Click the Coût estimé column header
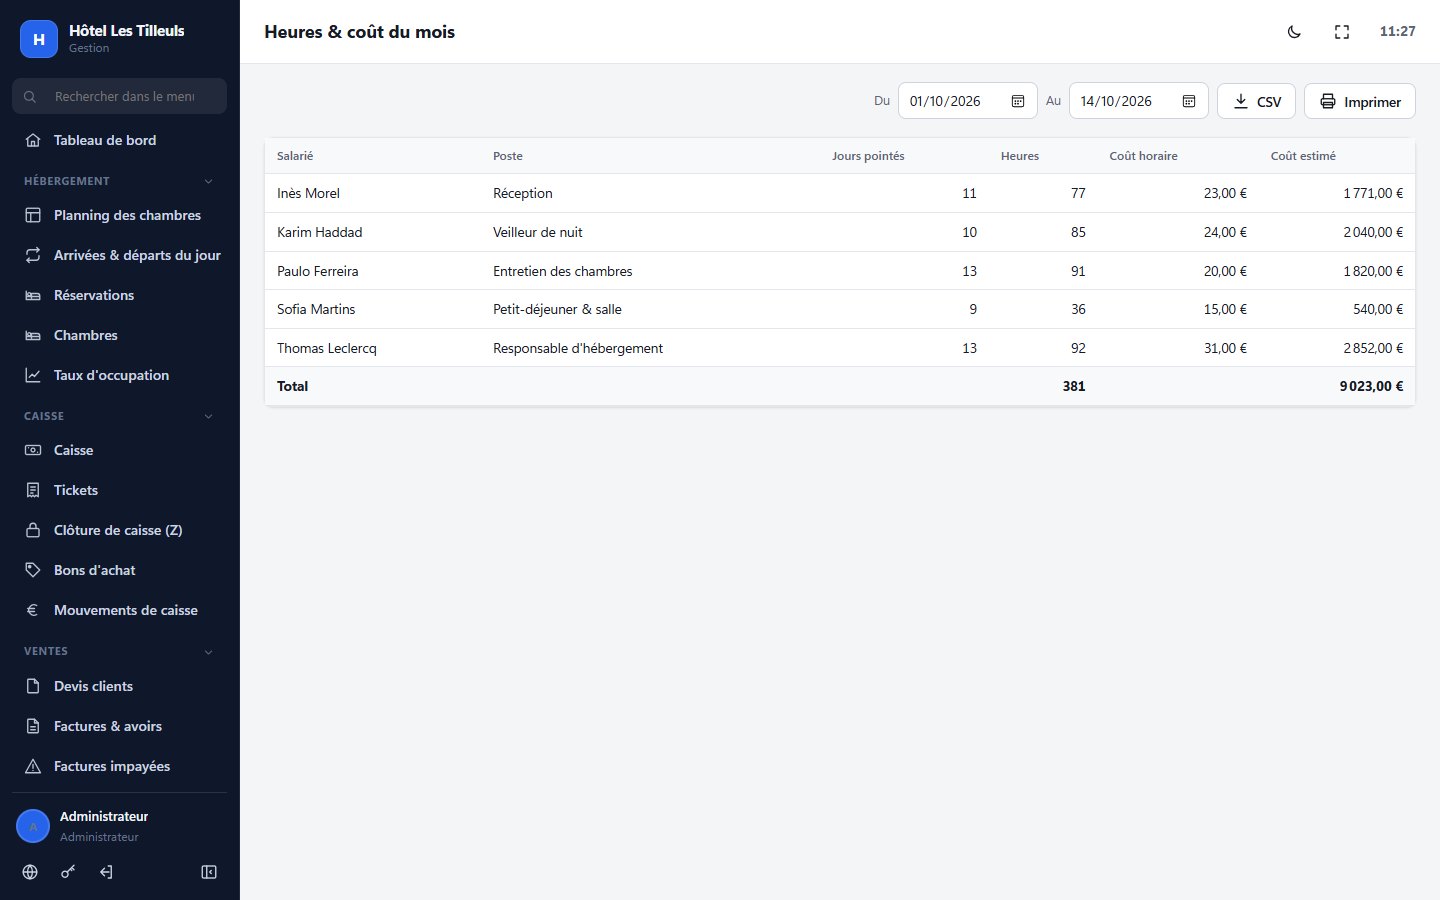 [1303, 156]
